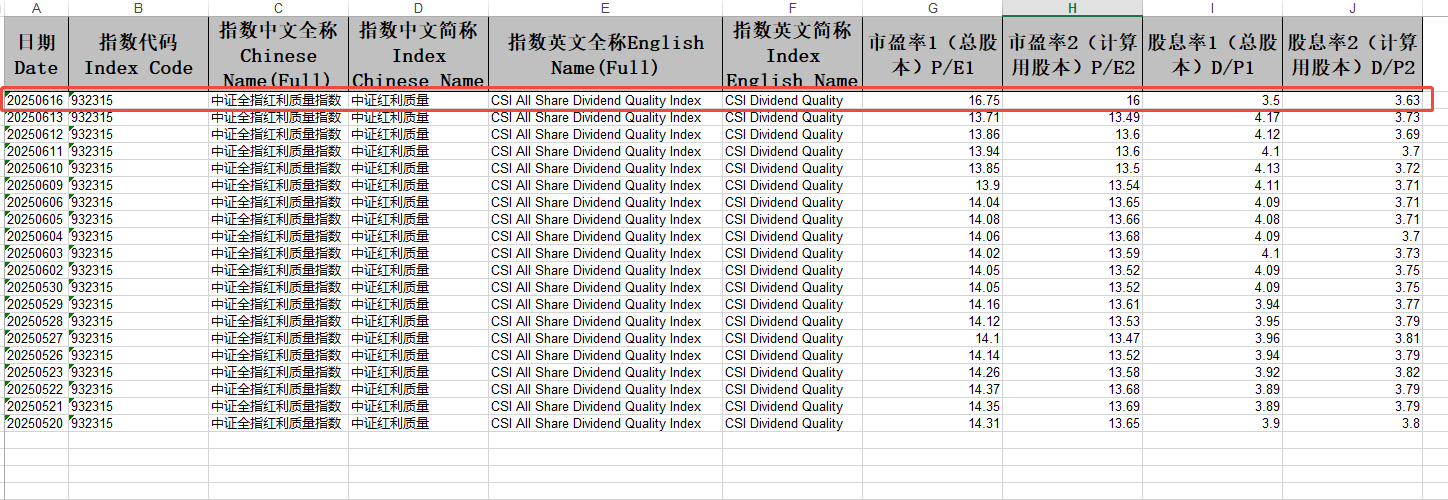1448x500 pixels.
Task: Select the date cell 20250613
Action: (x=37, y=117)
